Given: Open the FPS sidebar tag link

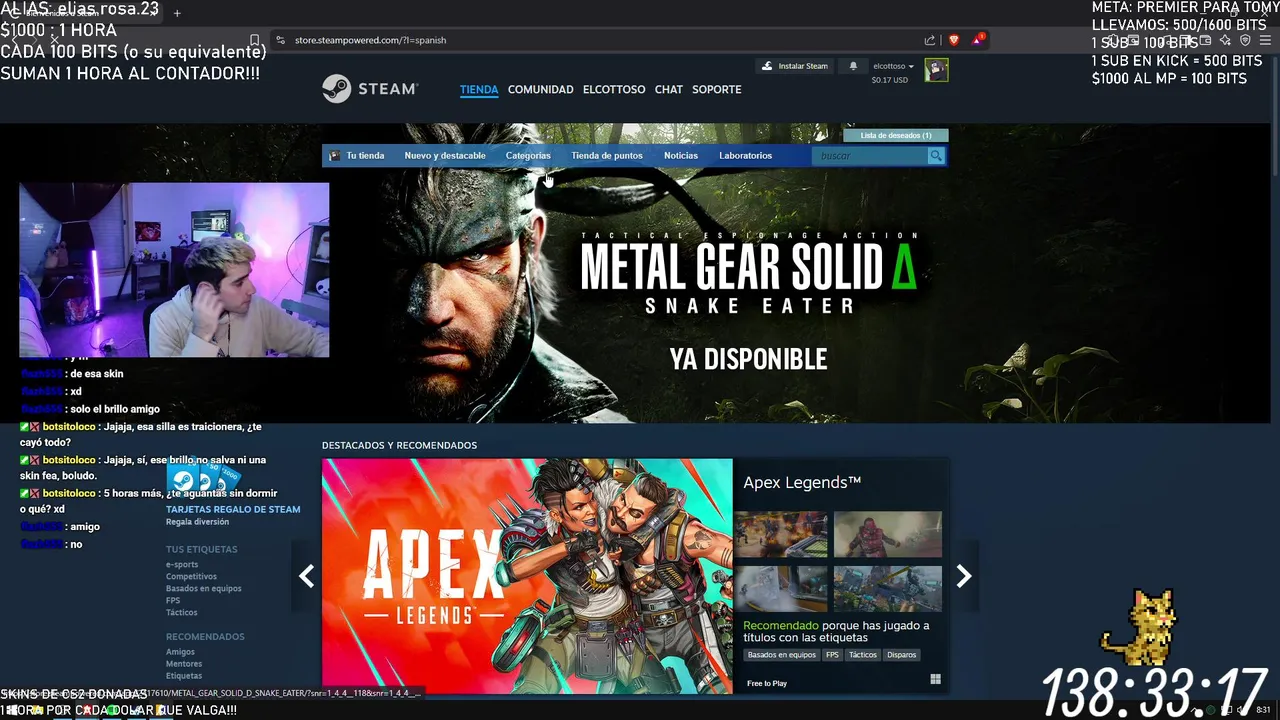Looking at the screenshot, I should tap(173, 601).
